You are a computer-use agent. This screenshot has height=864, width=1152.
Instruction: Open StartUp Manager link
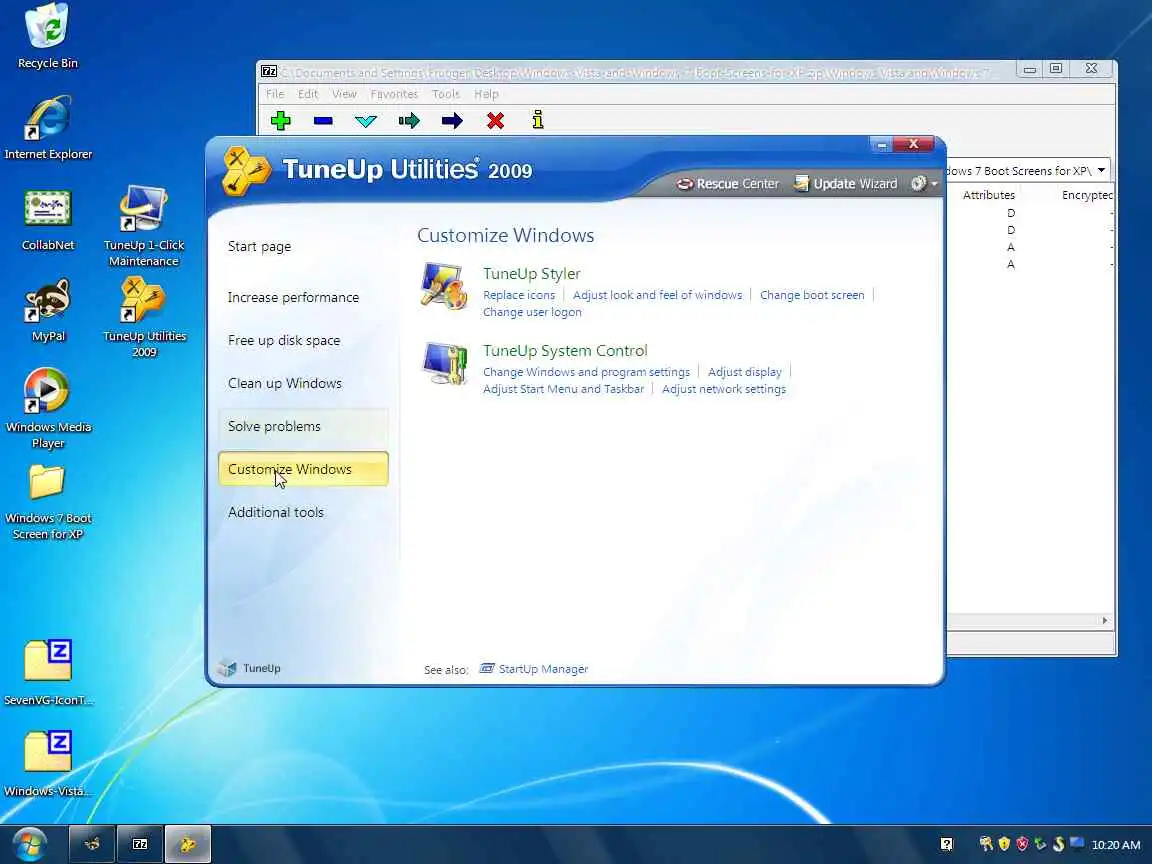pos(534,669)
